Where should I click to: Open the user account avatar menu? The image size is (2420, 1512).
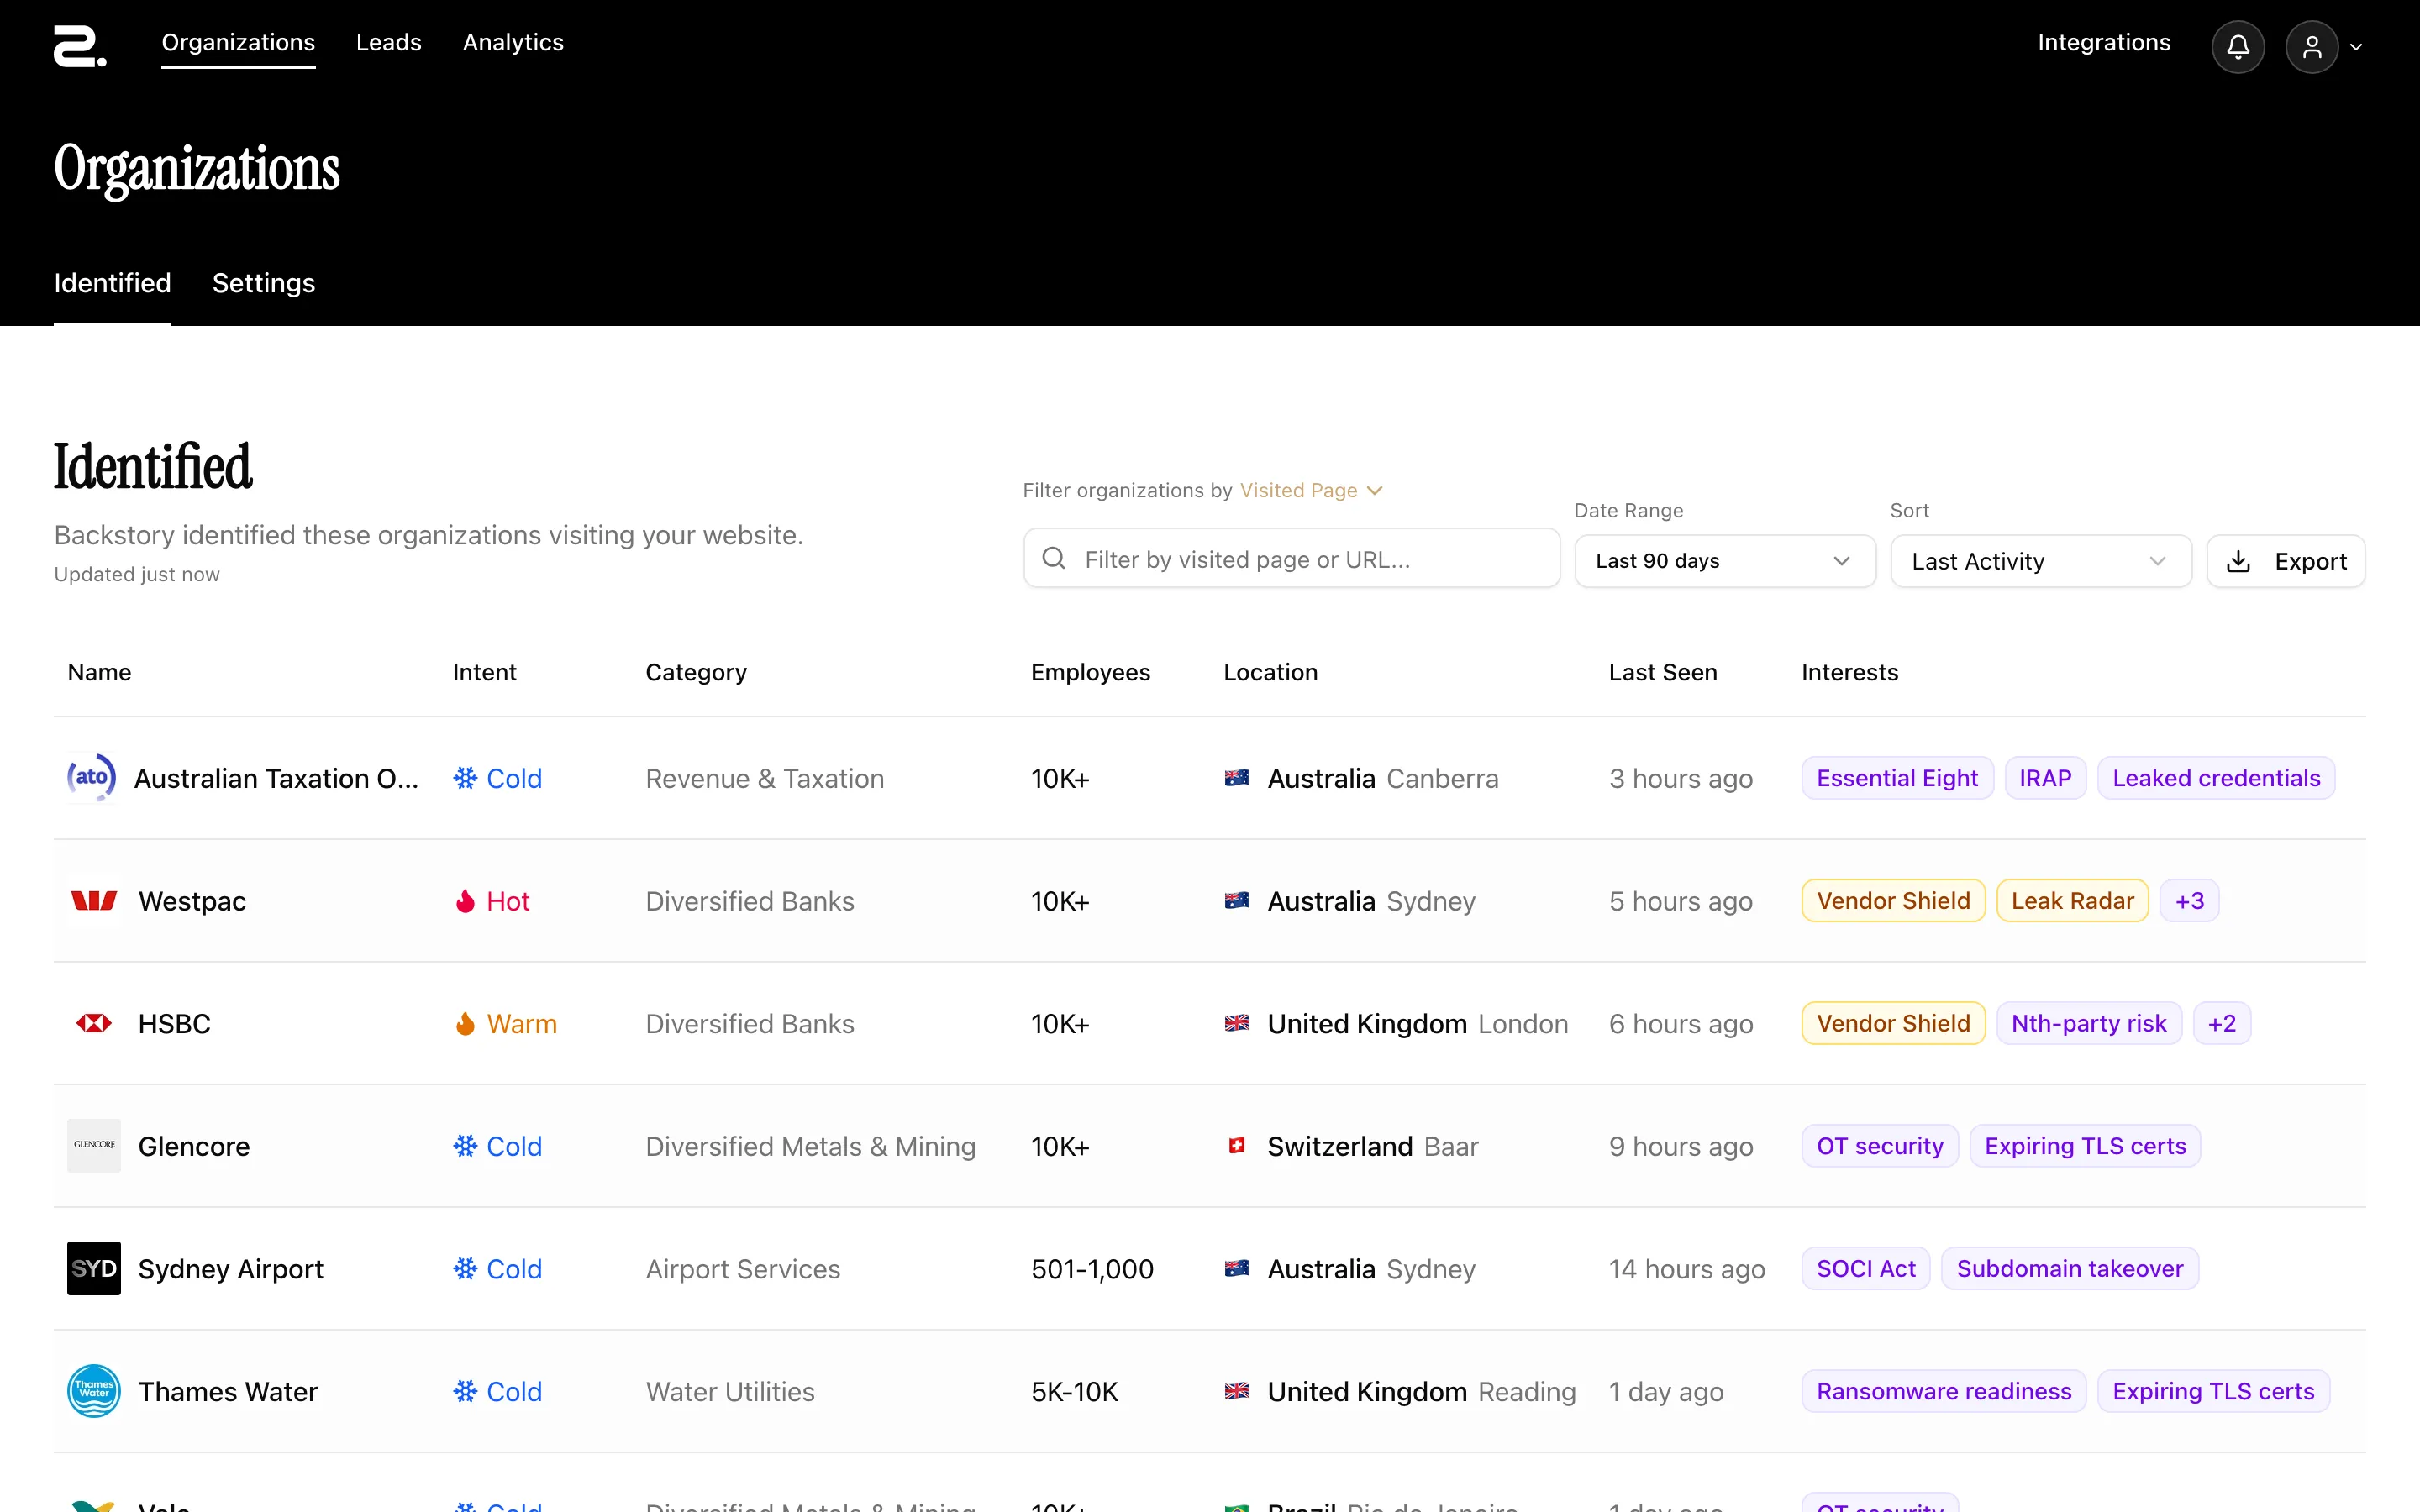[x=2312, y=47]
